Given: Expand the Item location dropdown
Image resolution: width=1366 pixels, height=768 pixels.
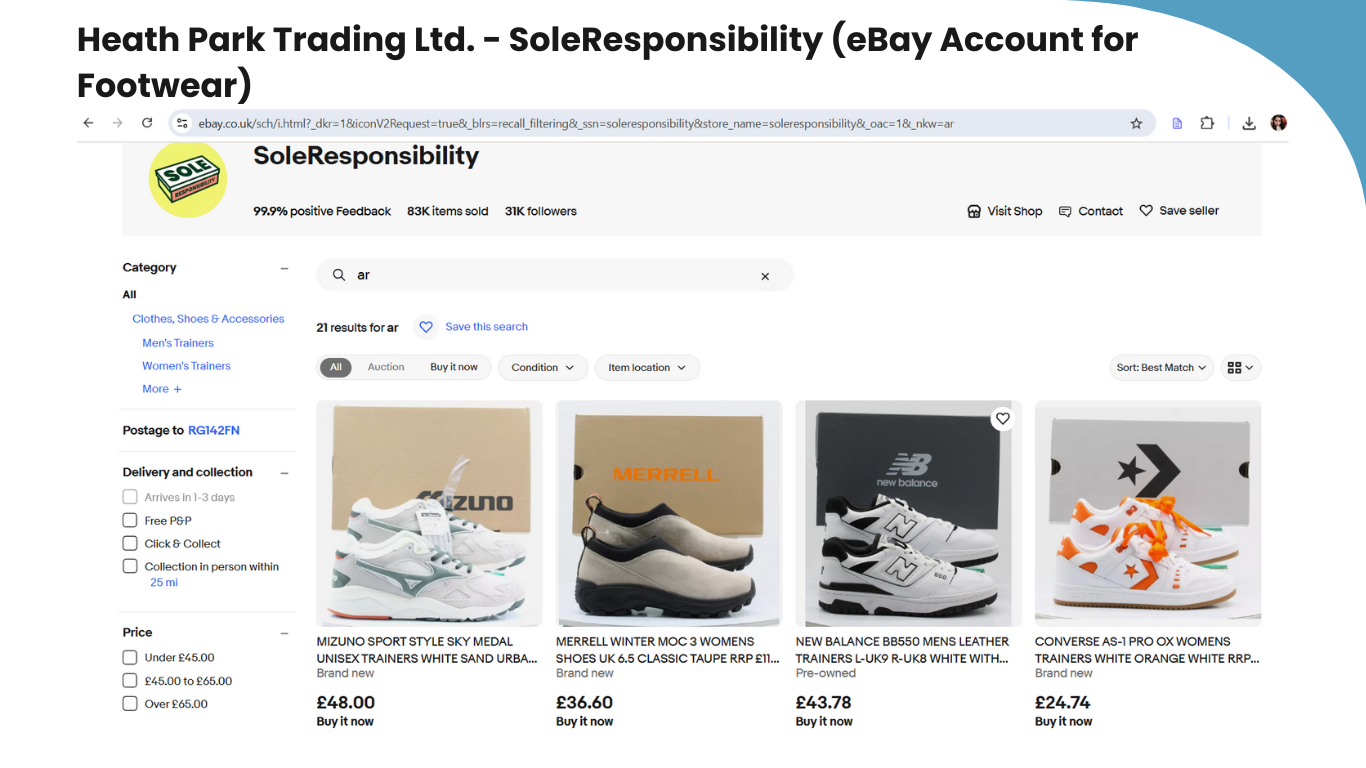Looking at the screenshot, I should click(x=647, y=368).
